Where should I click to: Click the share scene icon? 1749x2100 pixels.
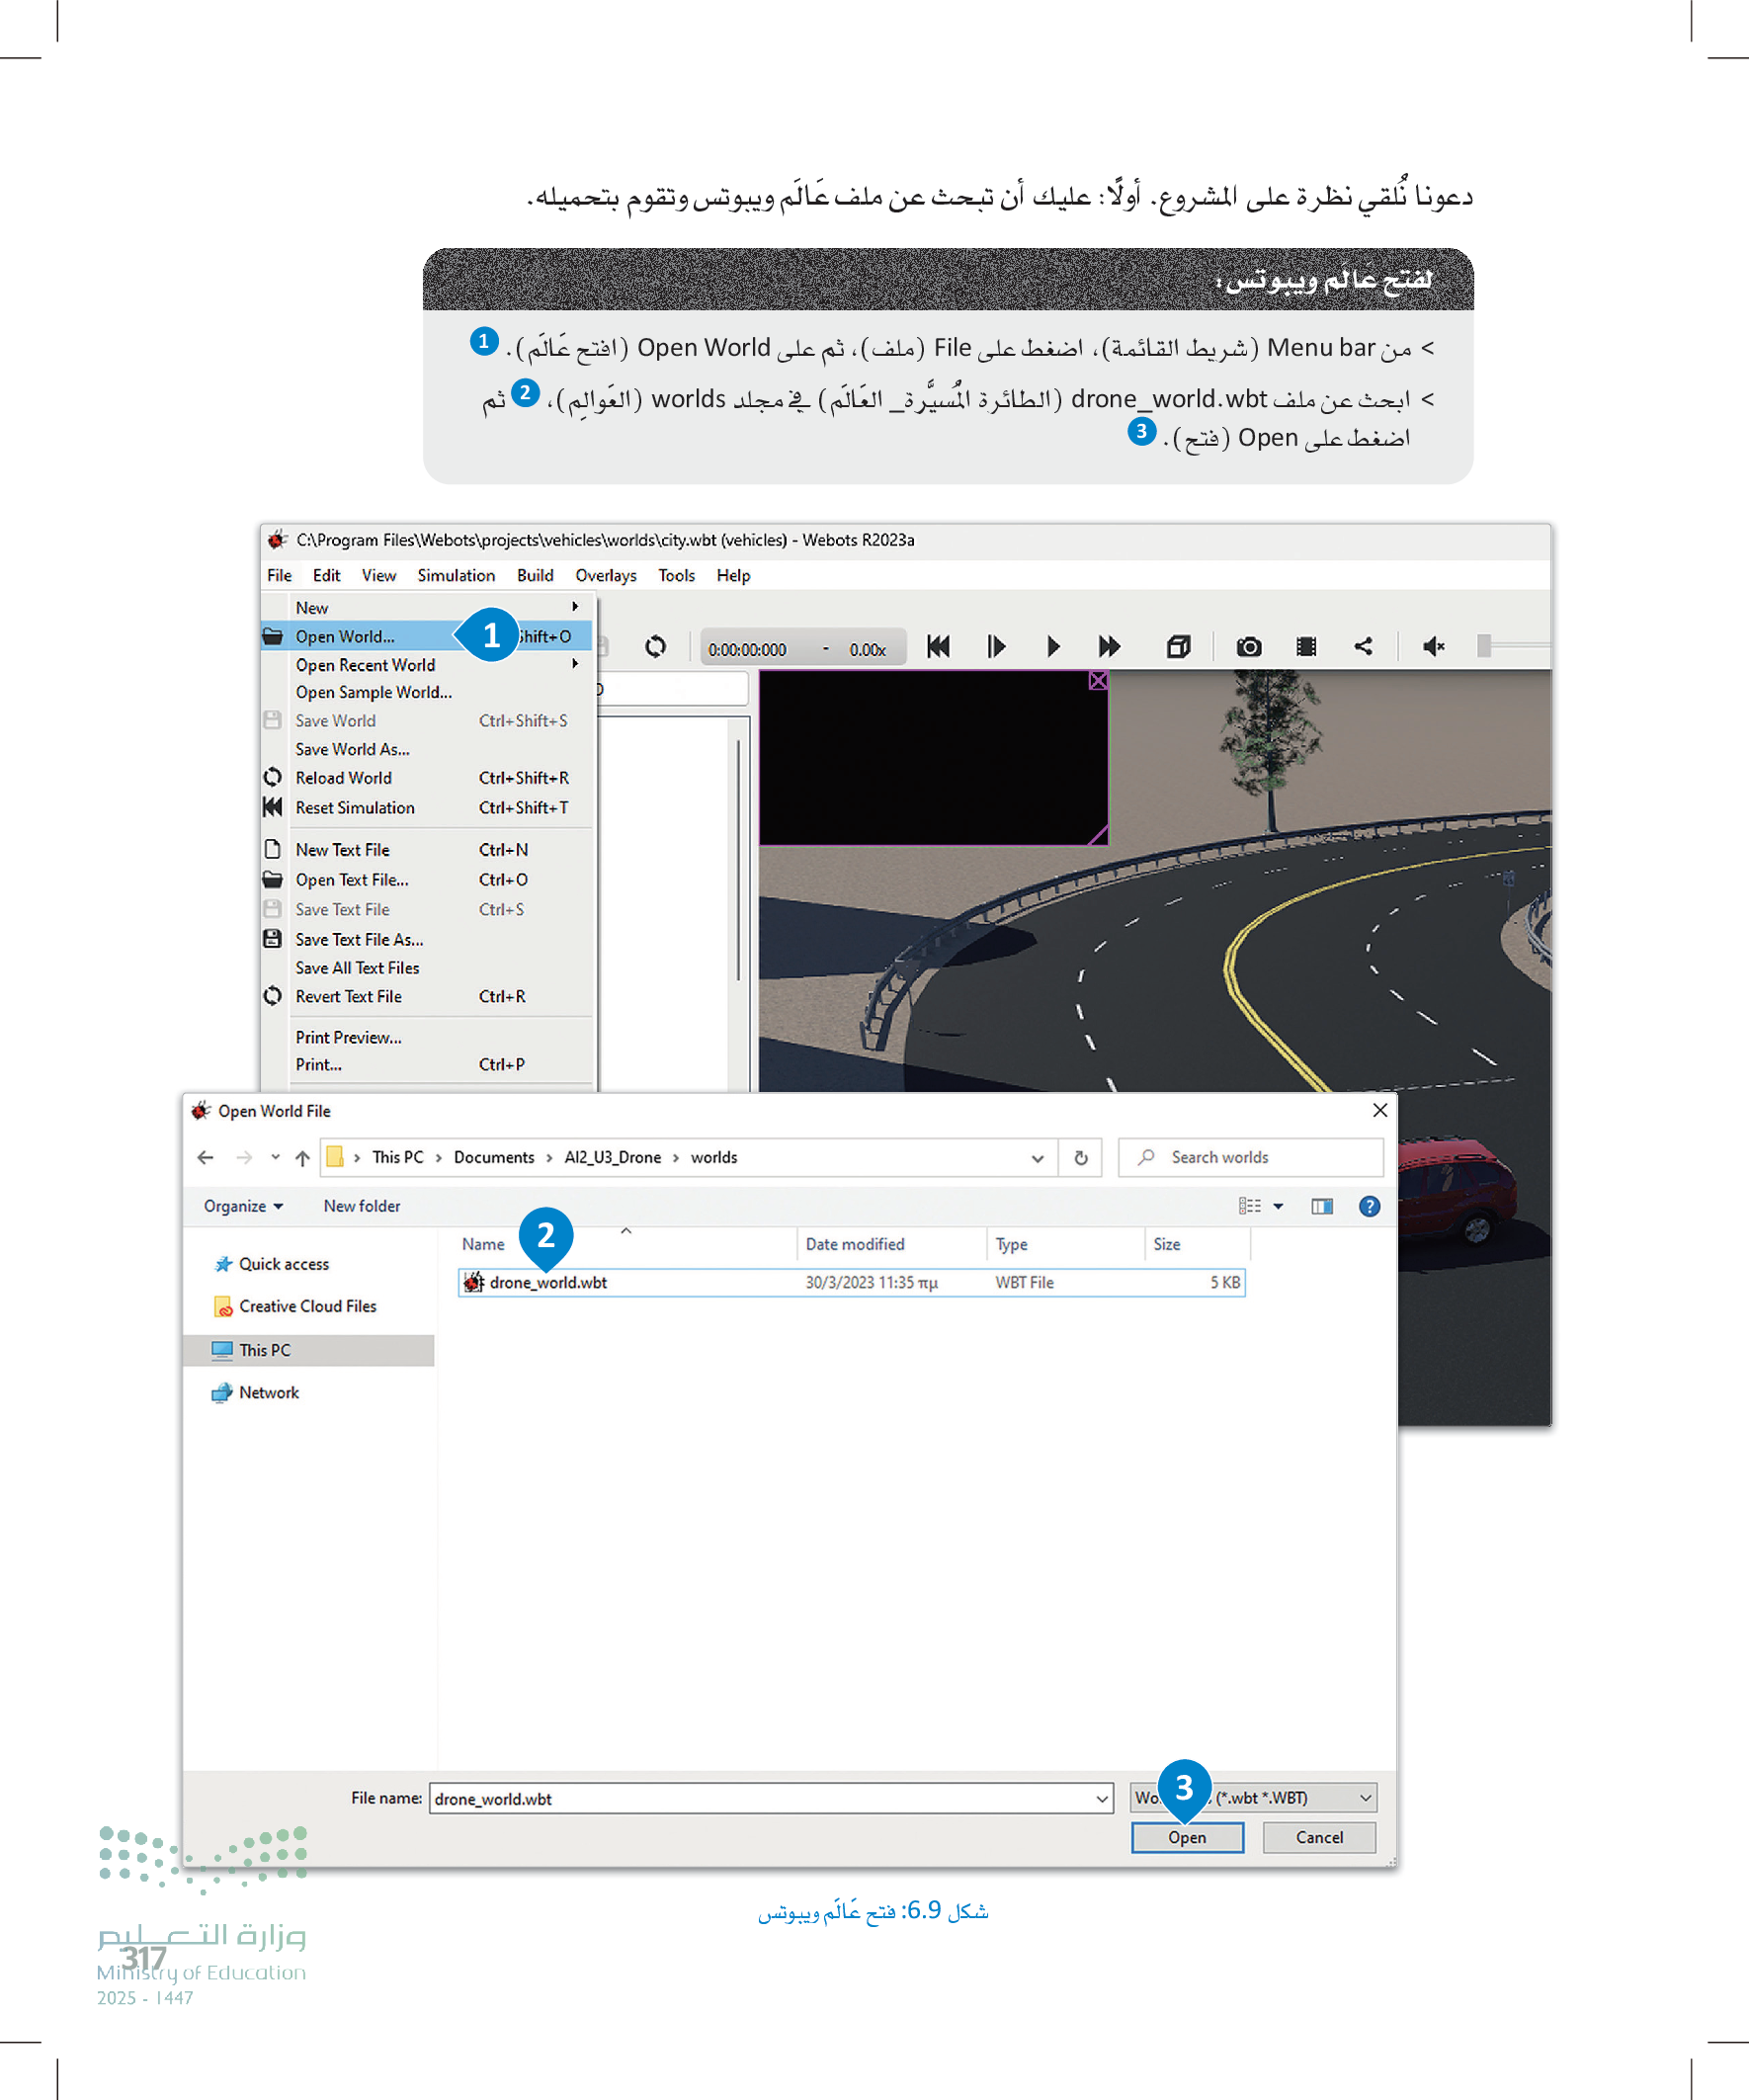(x=1363, y=647)
